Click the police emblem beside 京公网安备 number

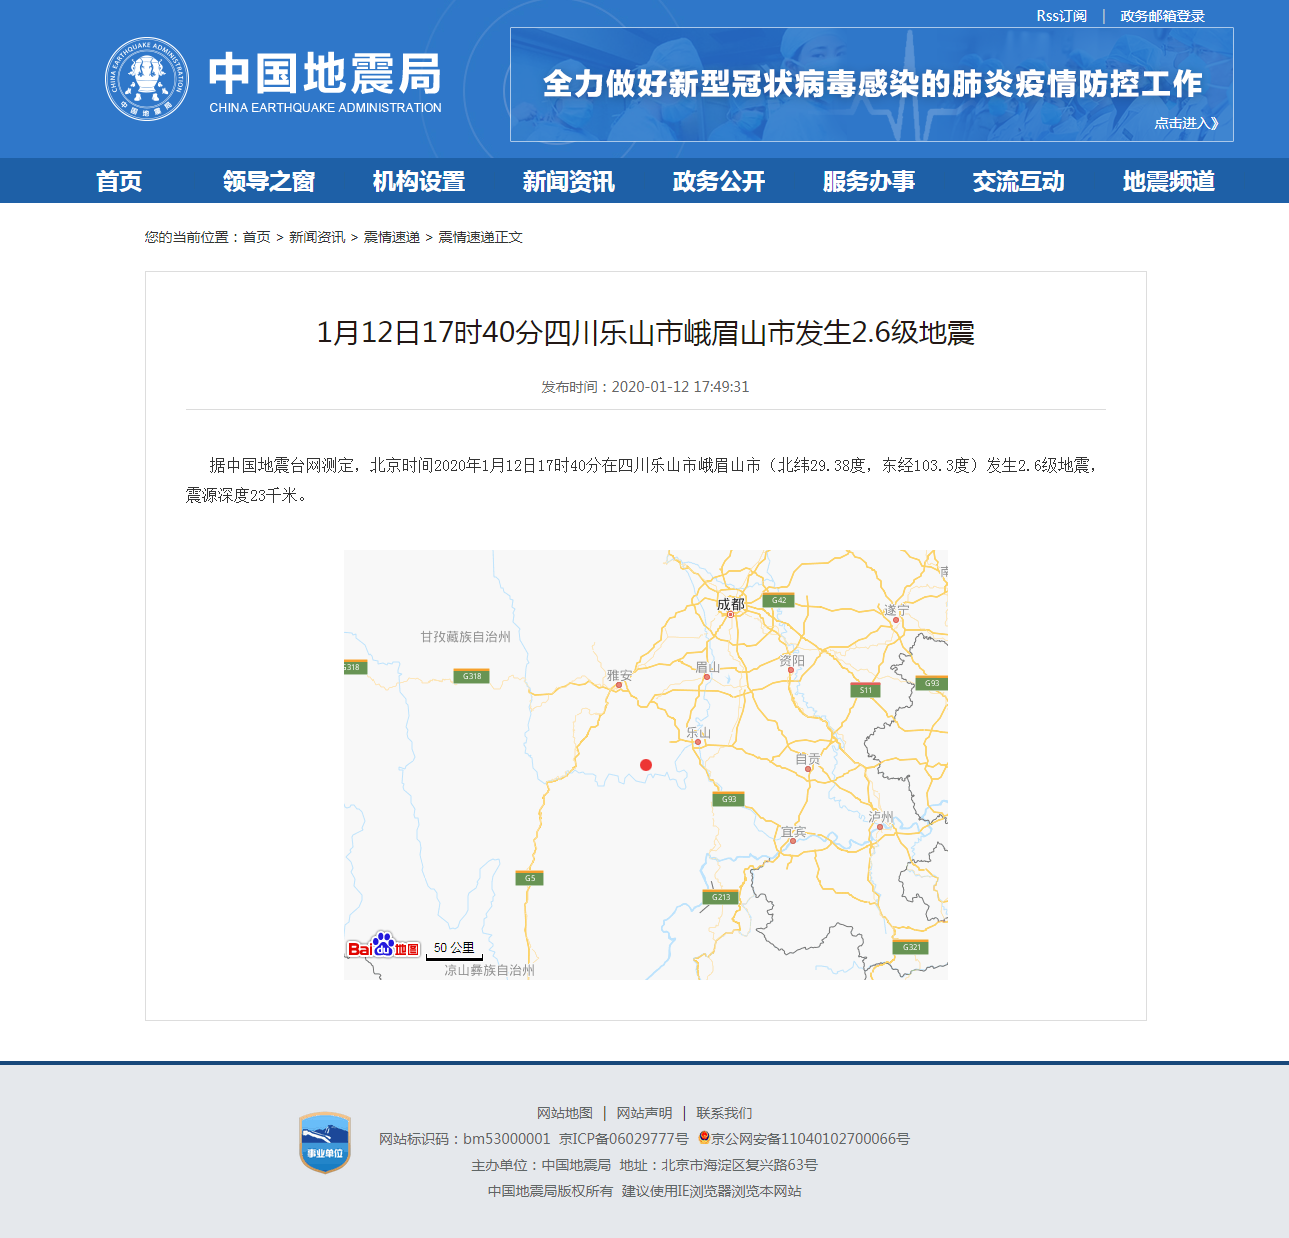click(705, 1138)
